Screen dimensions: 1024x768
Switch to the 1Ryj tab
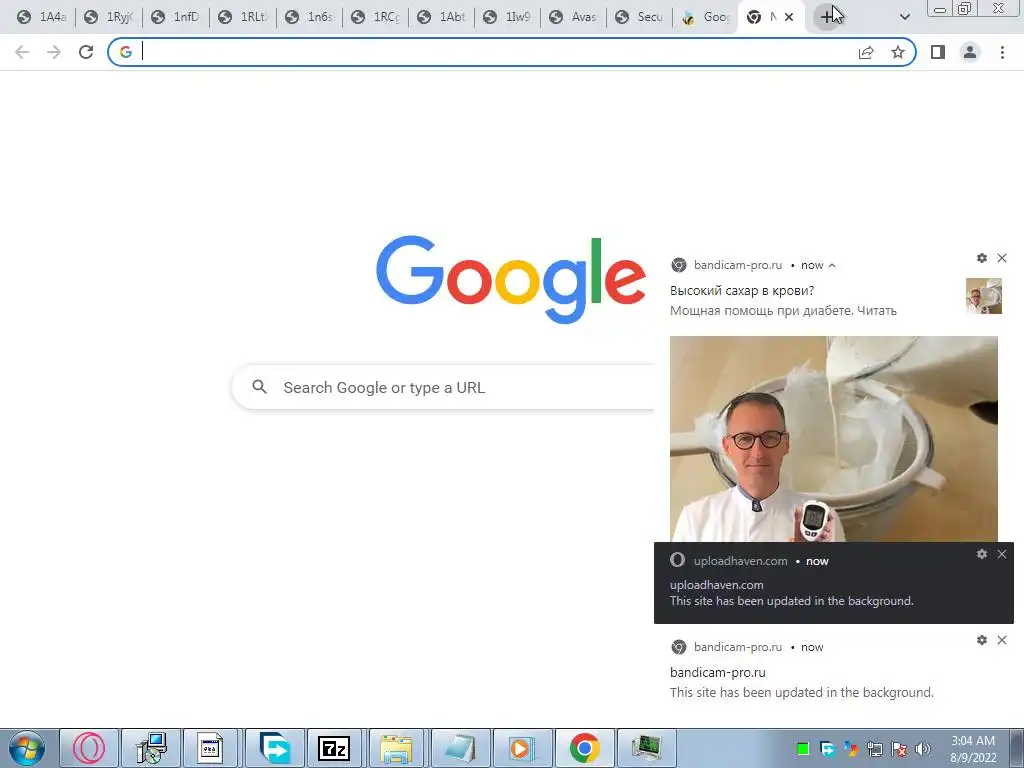click(108, 17)
